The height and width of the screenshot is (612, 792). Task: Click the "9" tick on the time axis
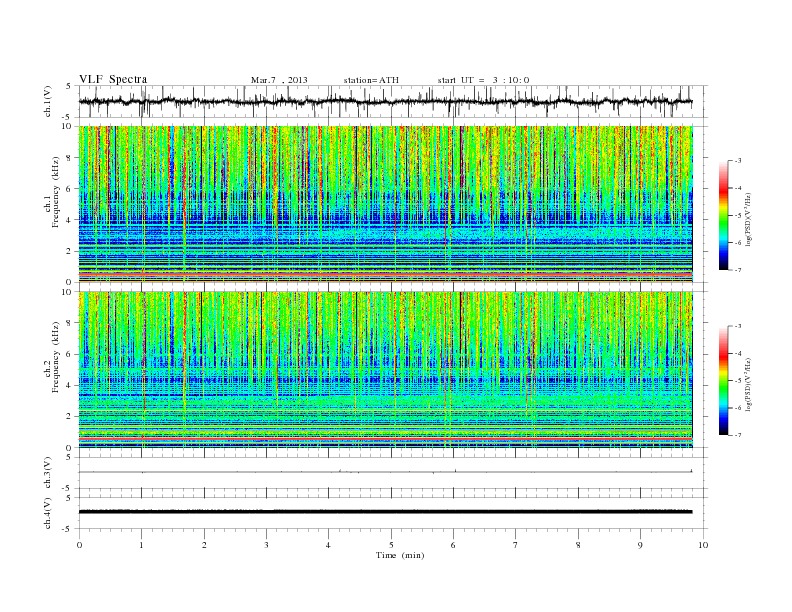(x=640, y=545)
